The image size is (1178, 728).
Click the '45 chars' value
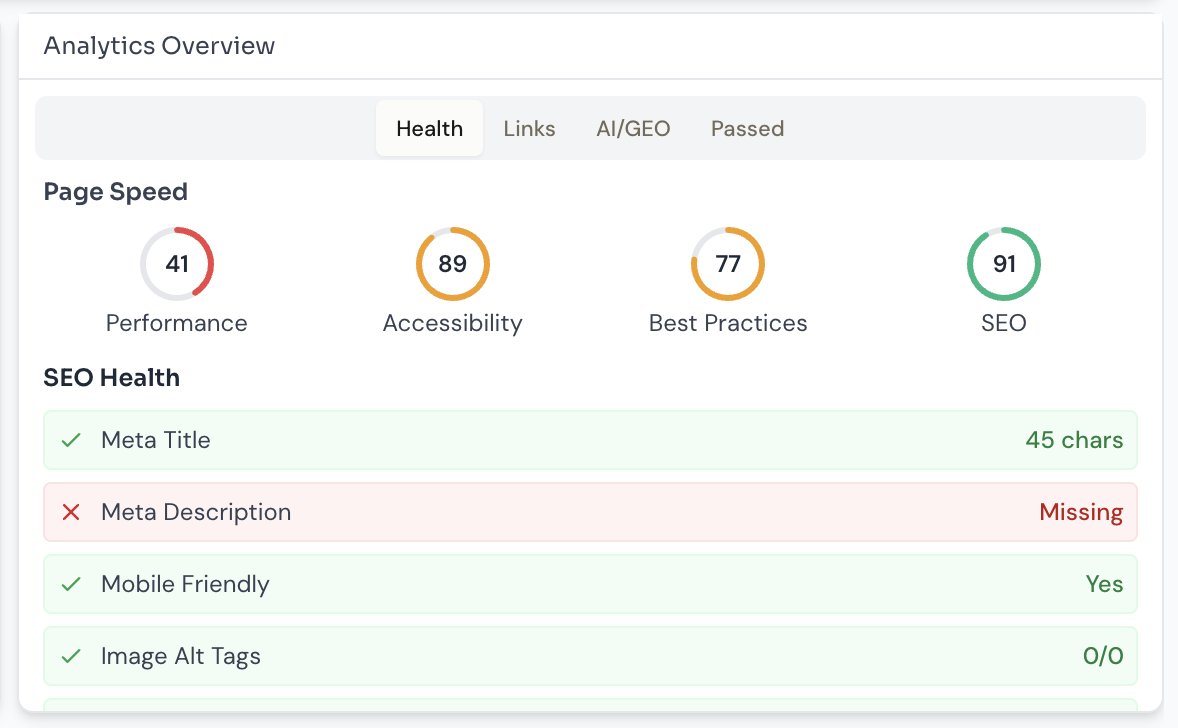tap(1074, 440)
